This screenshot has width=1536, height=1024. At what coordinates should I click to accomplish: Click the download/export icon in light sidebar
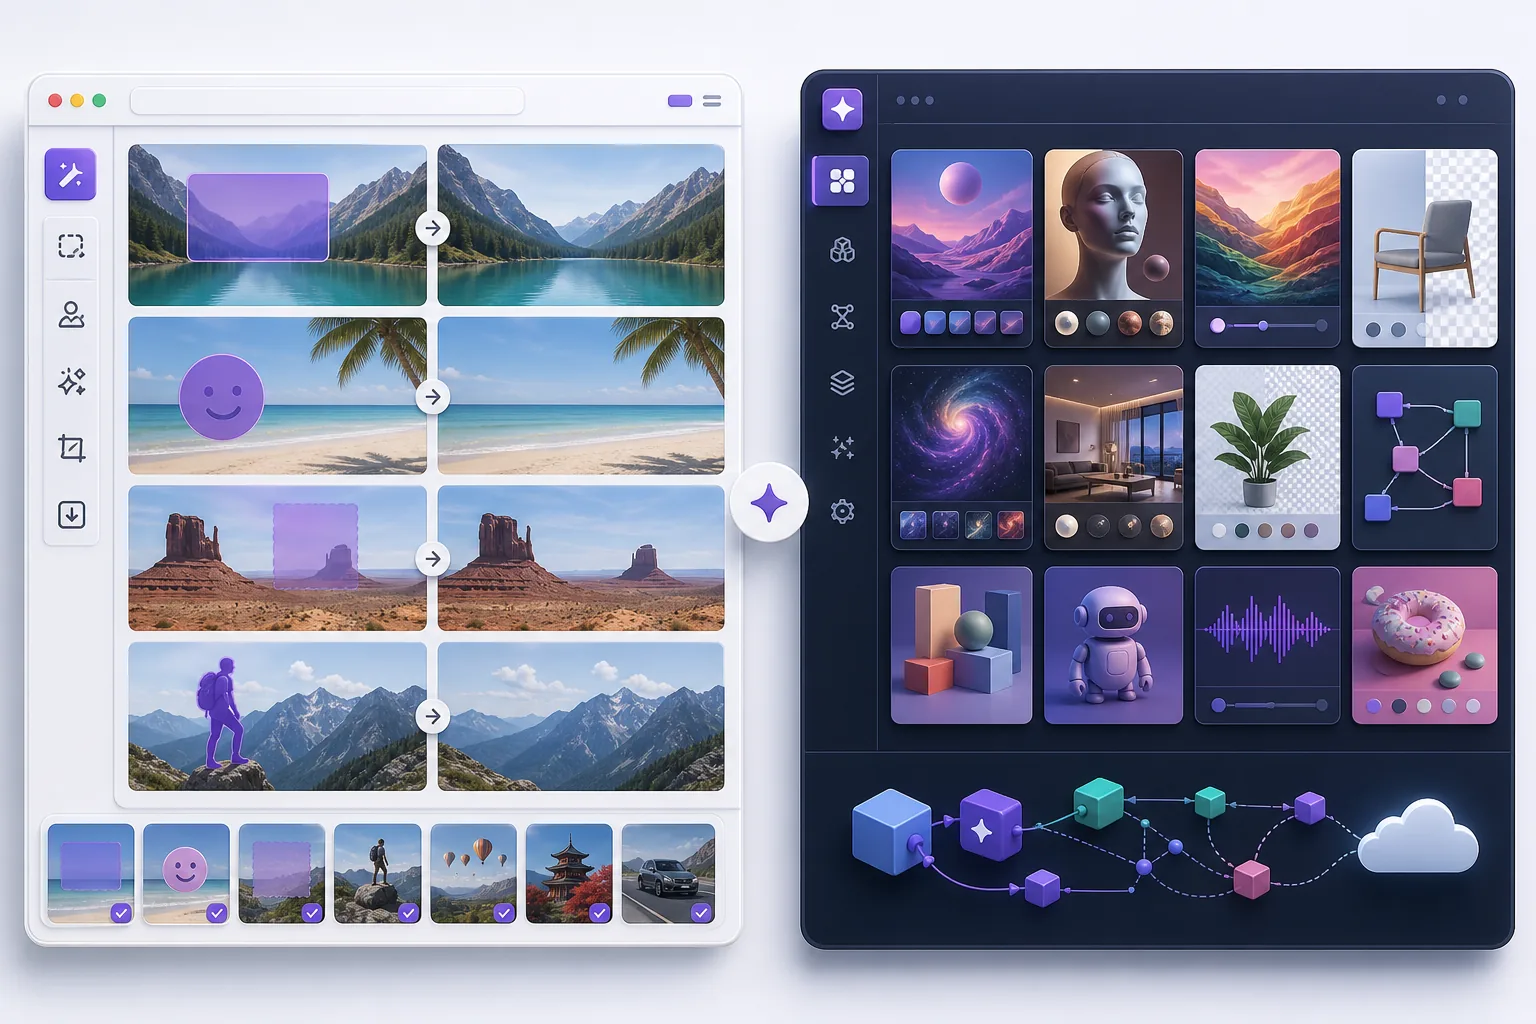[x=71, y=515]
